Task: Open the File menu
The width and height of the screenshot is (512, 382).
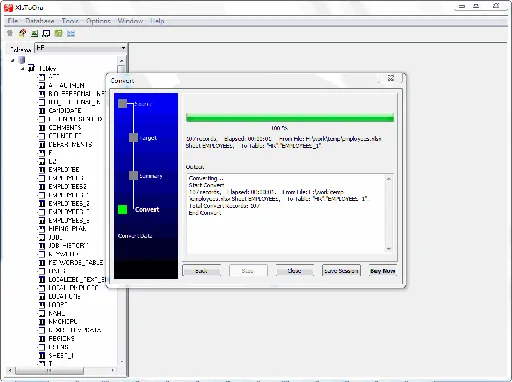Action: point(12,21)
